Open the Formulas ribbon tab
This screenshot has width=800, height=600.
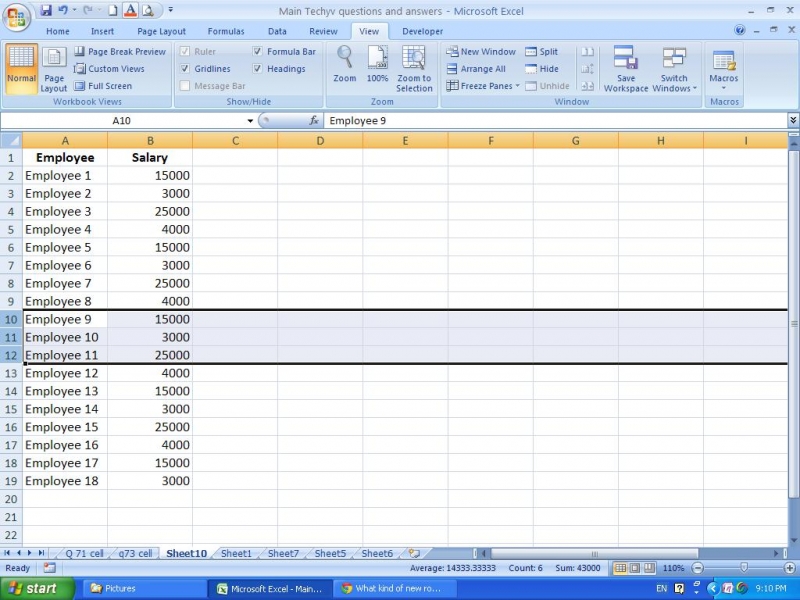pyautogui.click(x=225, y=31)
